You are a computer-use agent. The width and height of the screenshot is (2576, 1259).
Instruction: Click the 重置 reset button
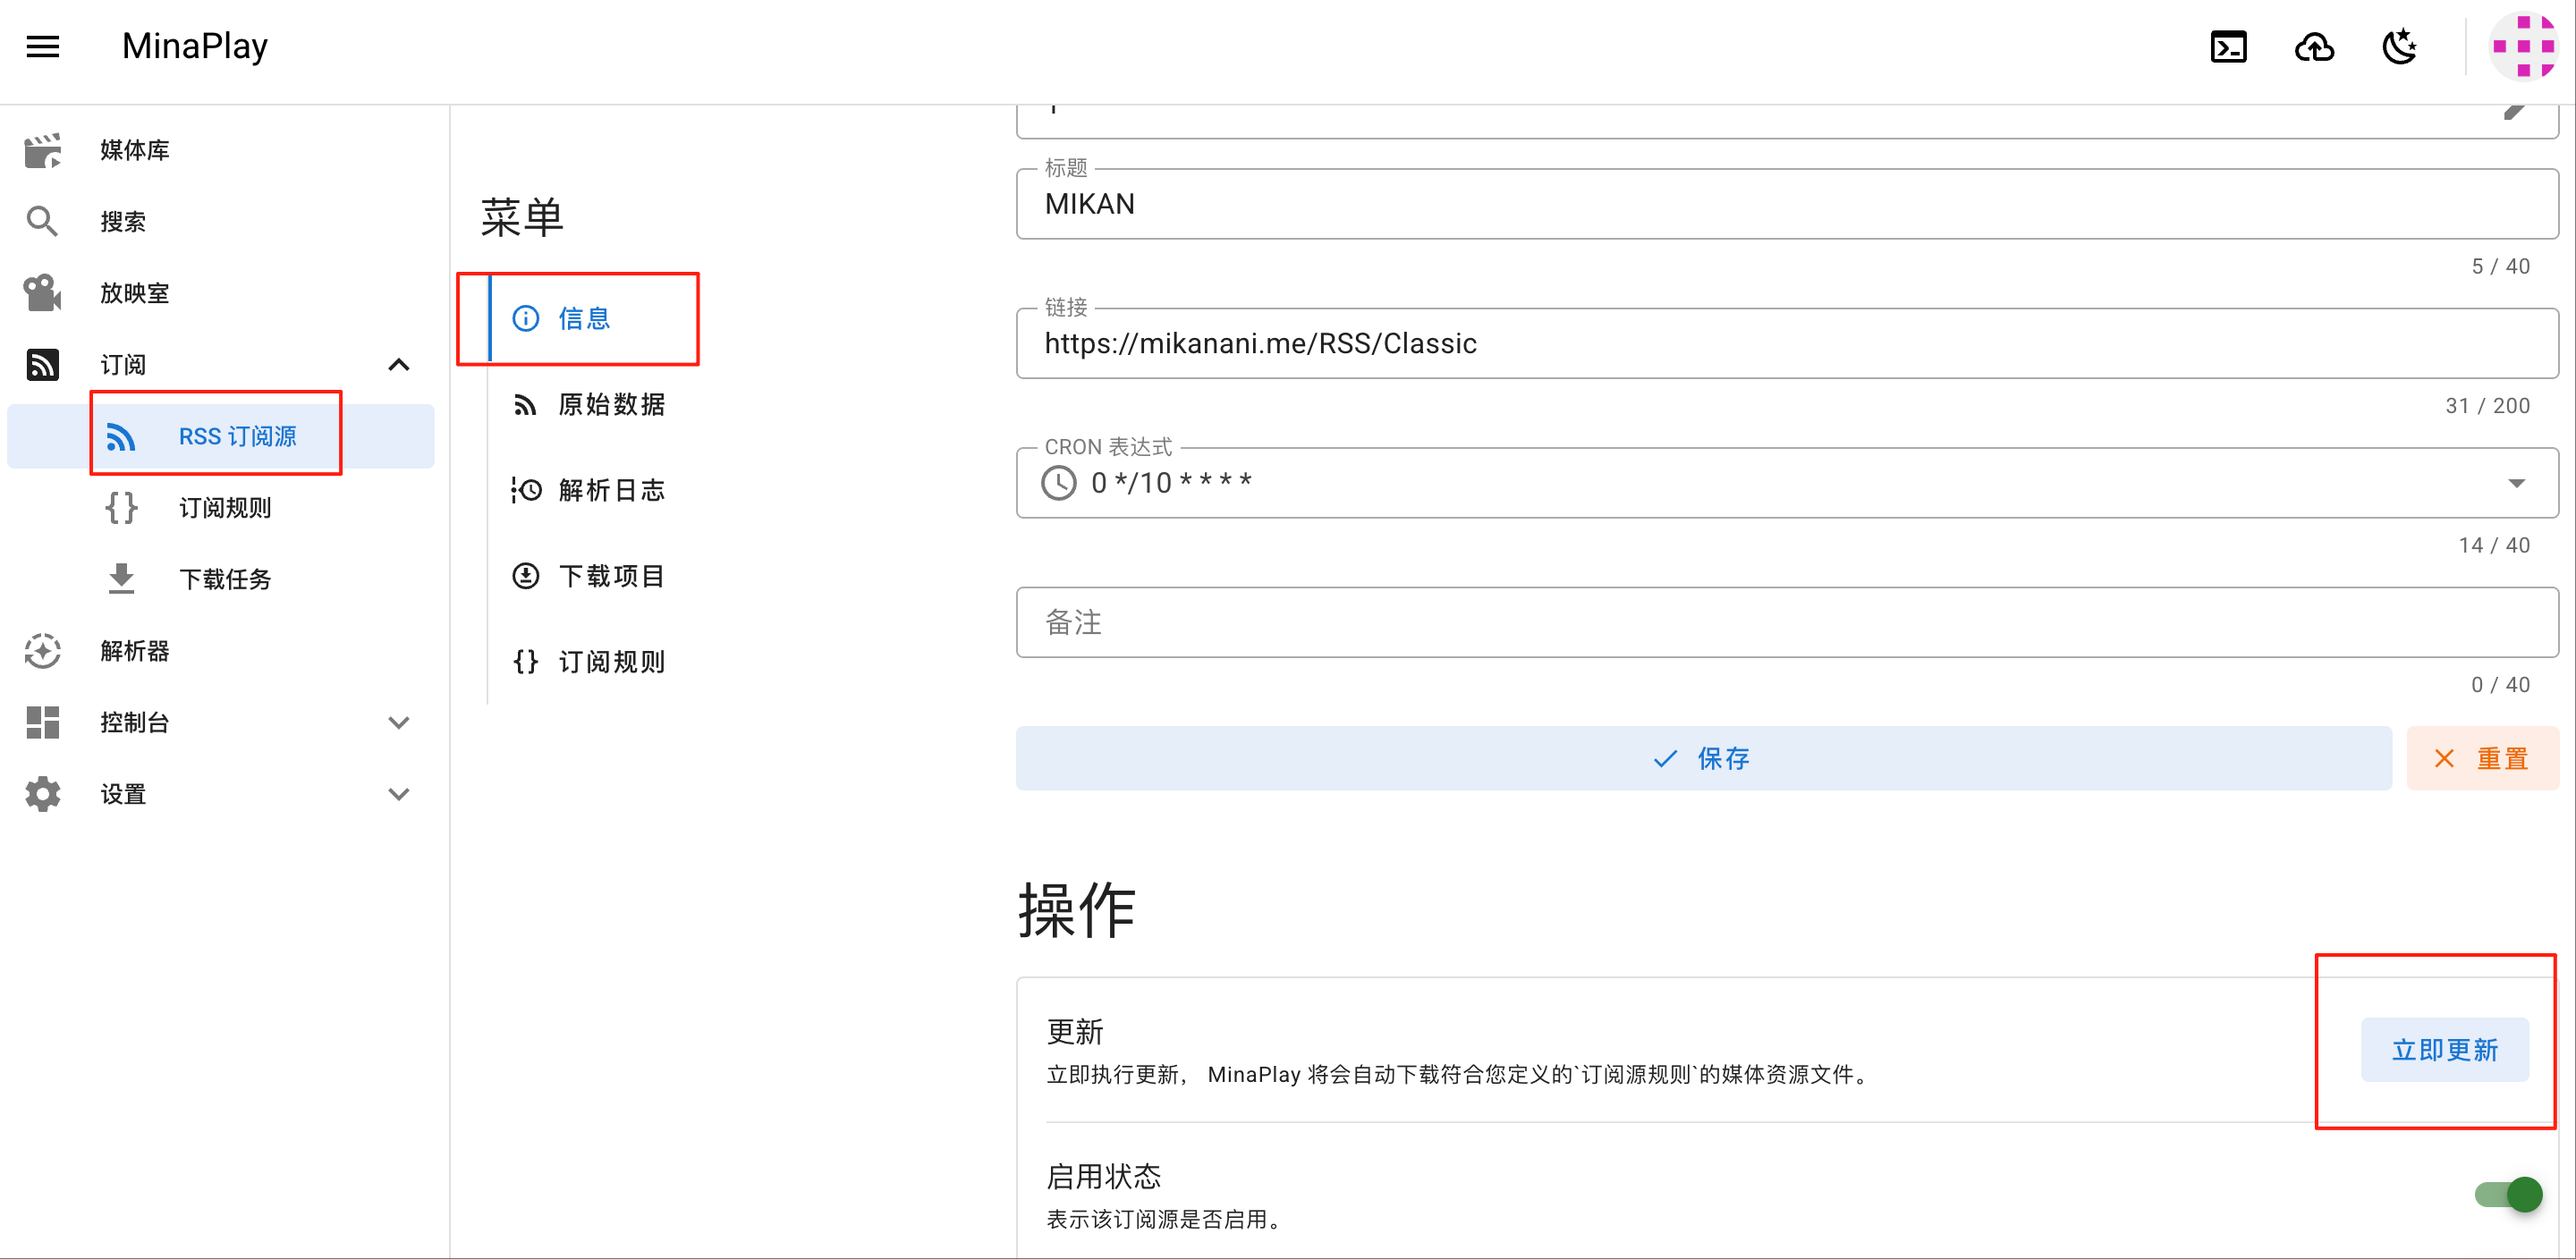click(x=2482, y=759)
